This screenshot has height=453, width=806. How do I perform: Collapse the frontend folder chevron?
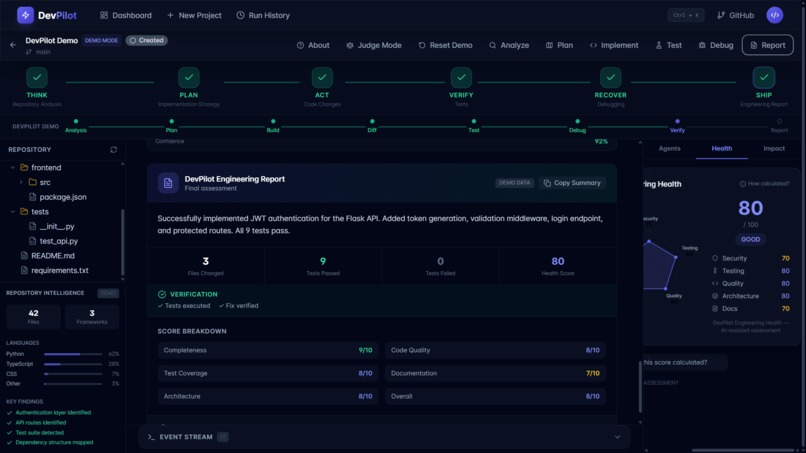13,168
